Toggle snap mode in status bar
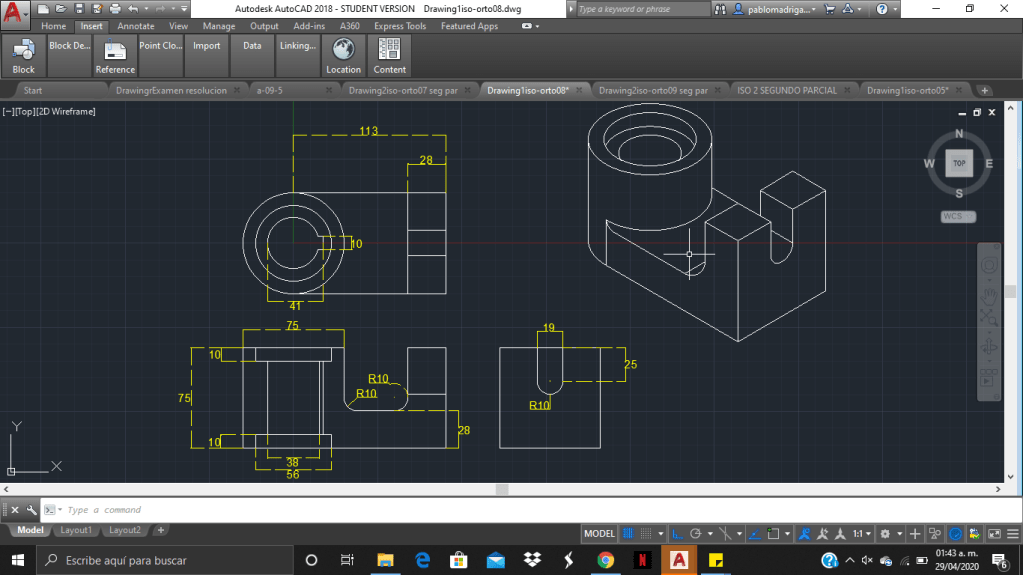This screenshot has height=575, width=1023. point(648,534)
